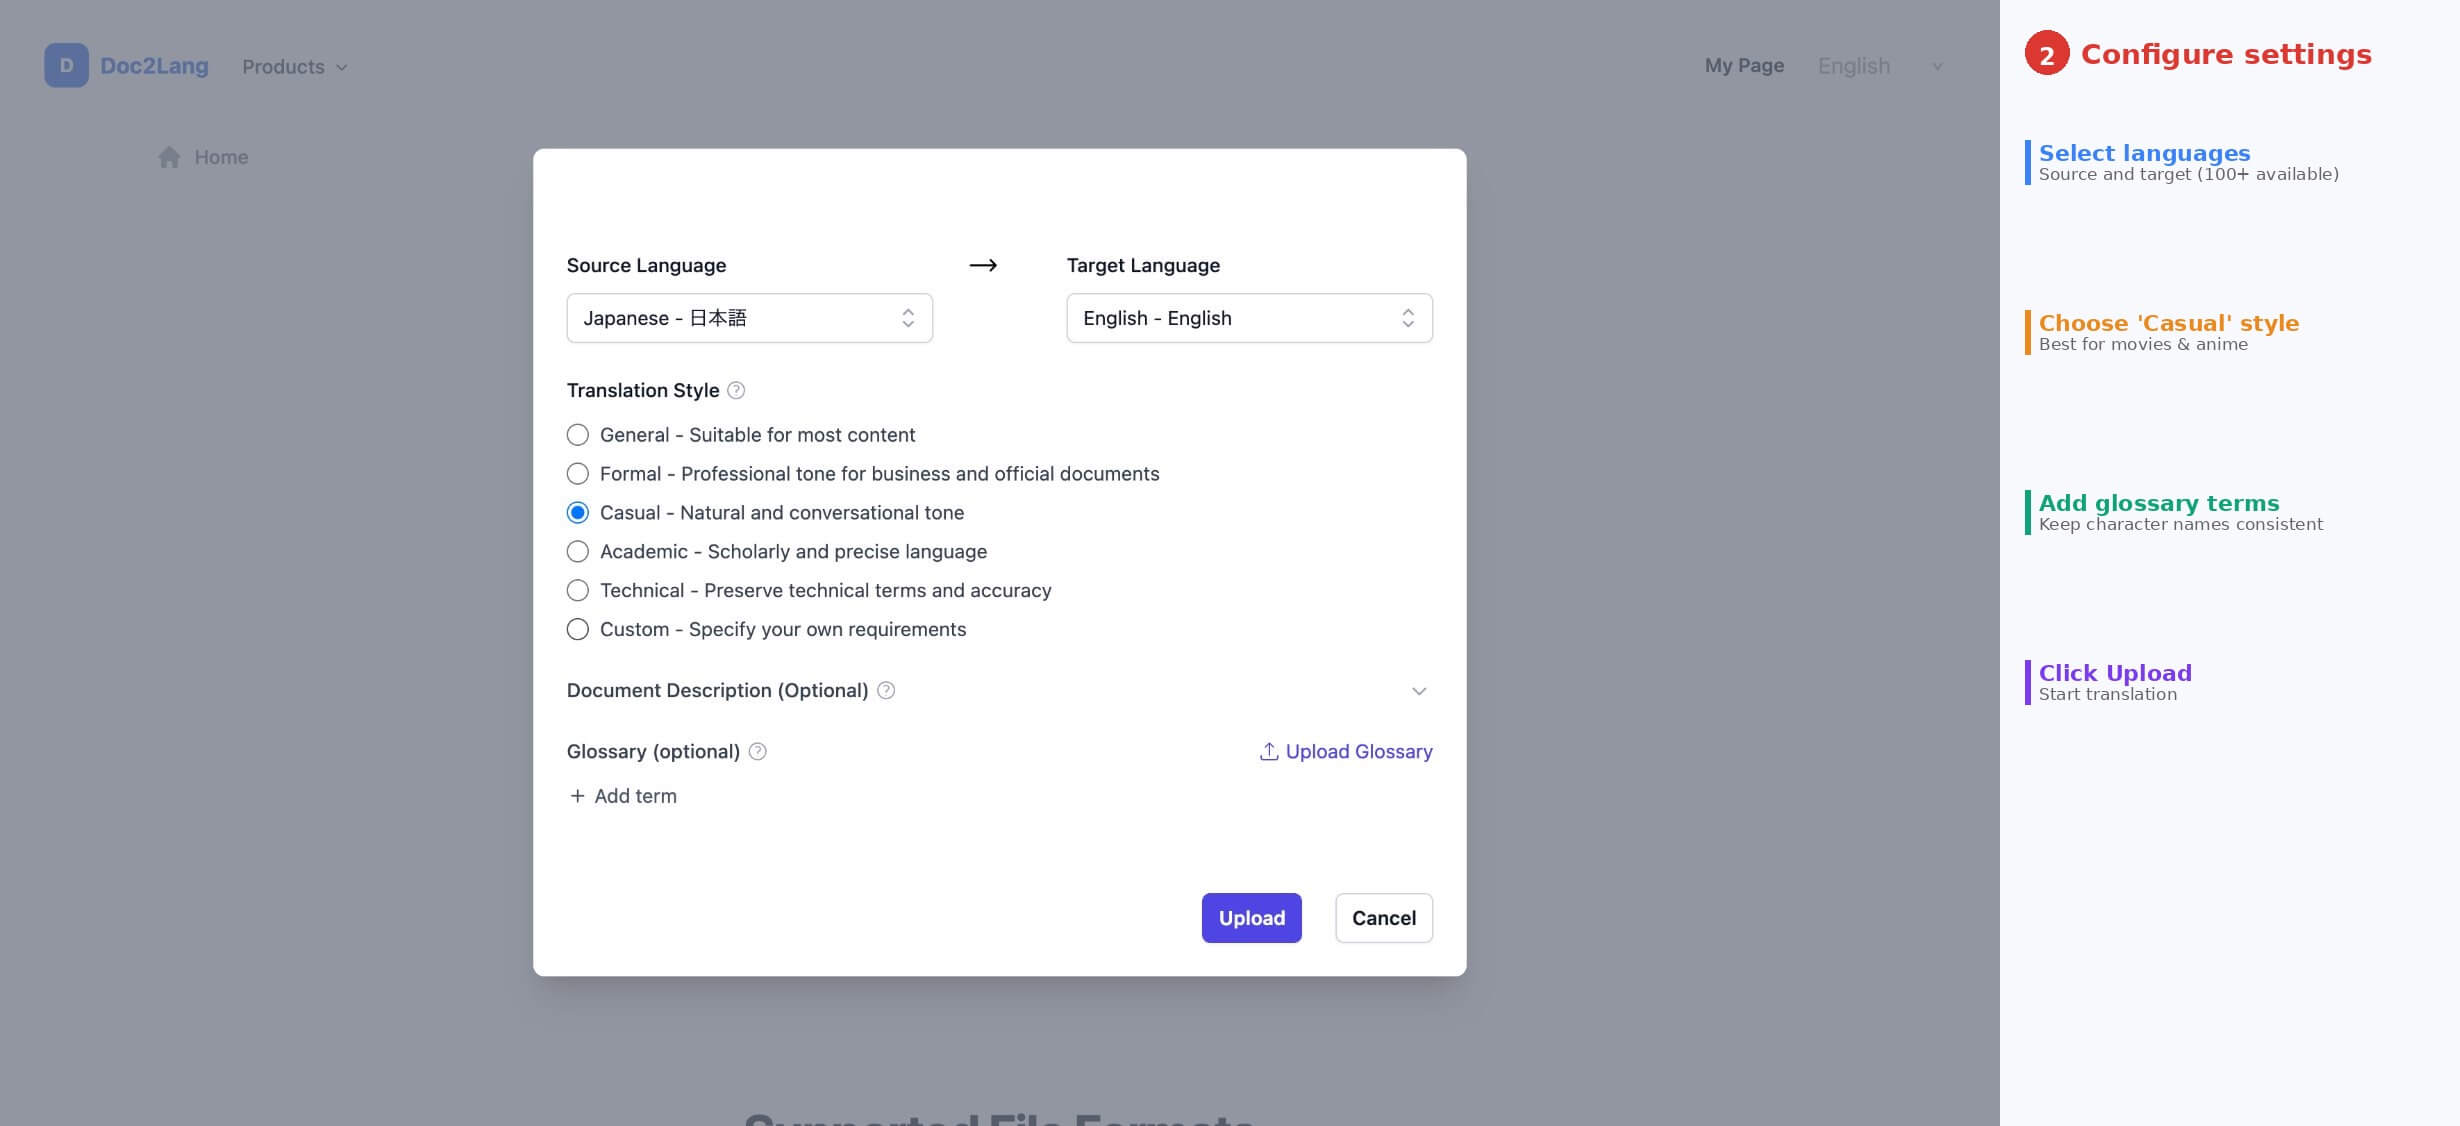Open the Translation Style help tooltip icon
Viewport: 2460px width, 1126px height.
[x=736, y=390]
